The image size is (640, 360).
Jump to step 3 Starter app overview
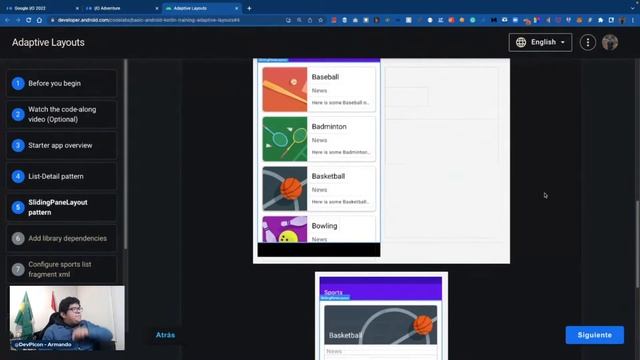pyautogui.click(x=62, y=145)
